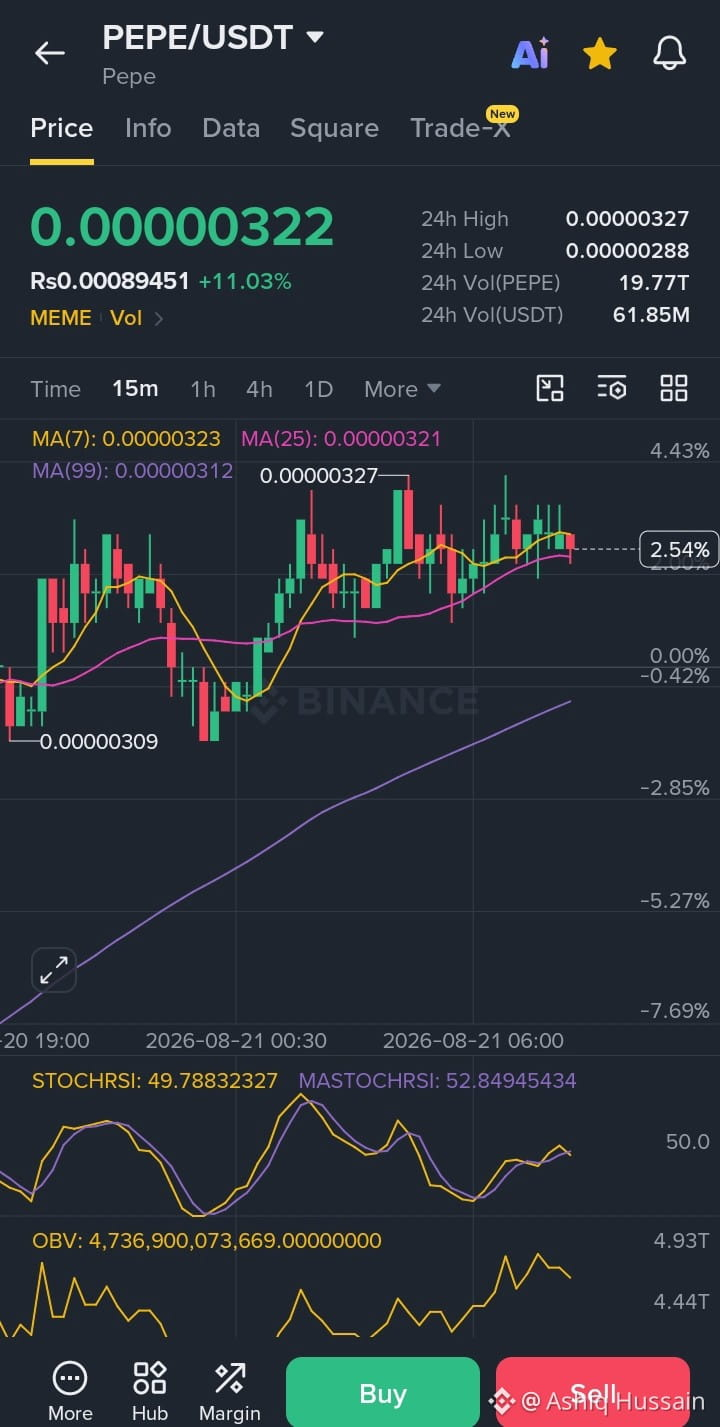The height and width of the screenshot is (1427, 720).
Task: Tap the Rs0.00089451 converted price
Action: (x=110, y=281)
